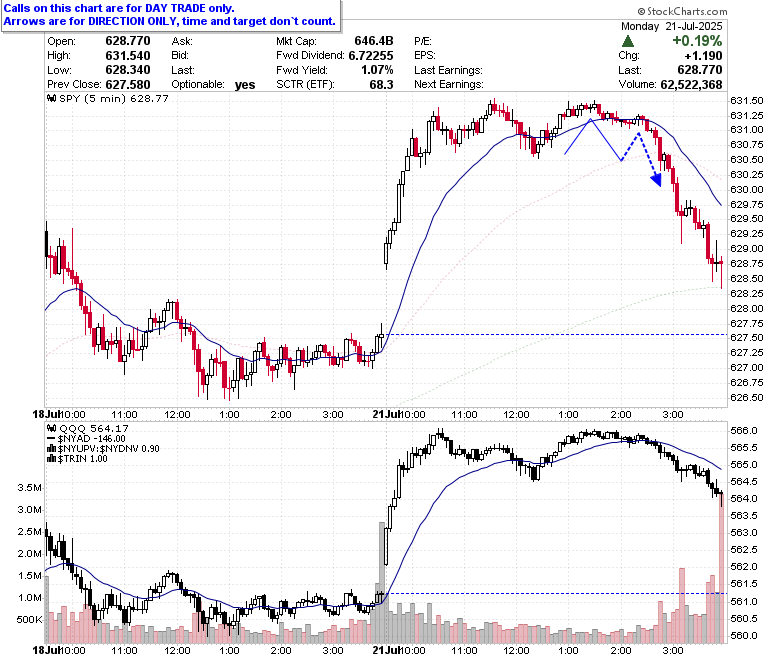
Task: Click the dashed blue arrowhead on SPY chart
Action: point(657,180)
